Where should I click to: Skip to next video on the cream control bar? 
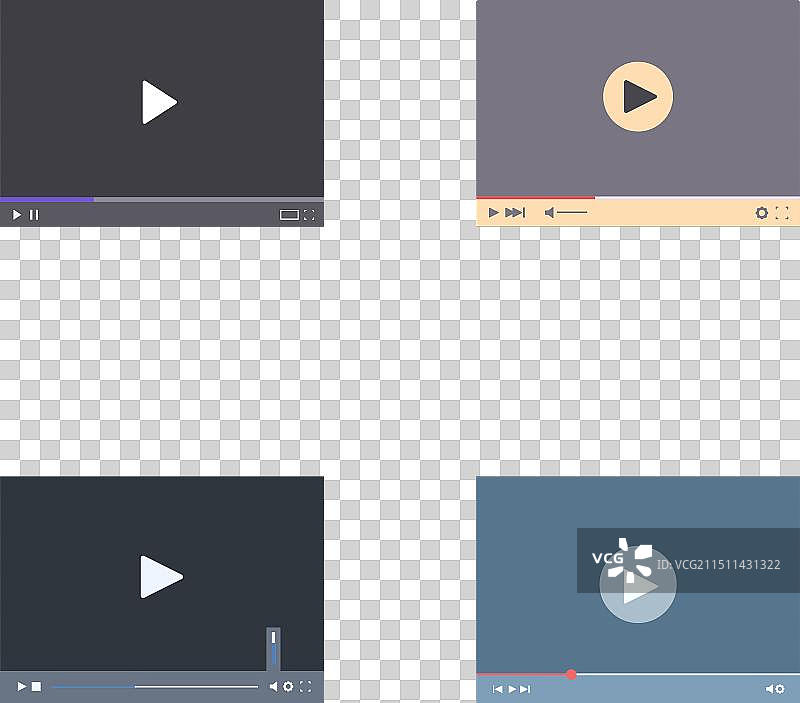pyautogui.click(x=515, y=212)
